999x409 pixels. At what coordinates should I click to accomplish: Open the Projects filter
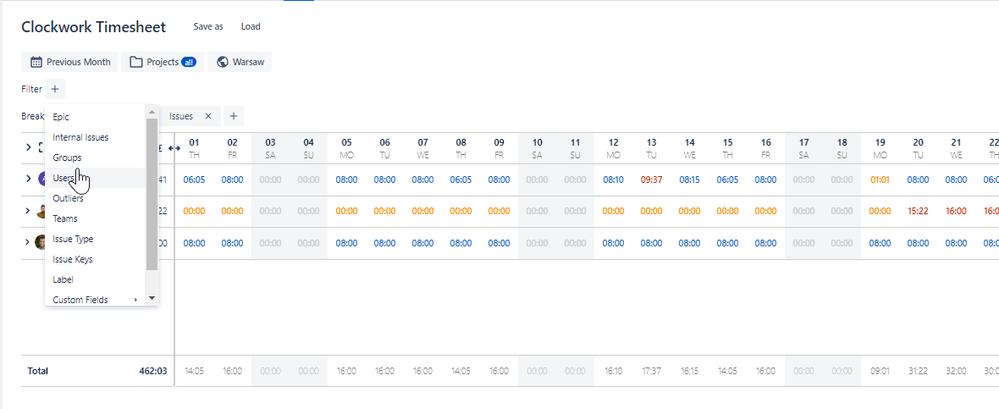point(162,62)
